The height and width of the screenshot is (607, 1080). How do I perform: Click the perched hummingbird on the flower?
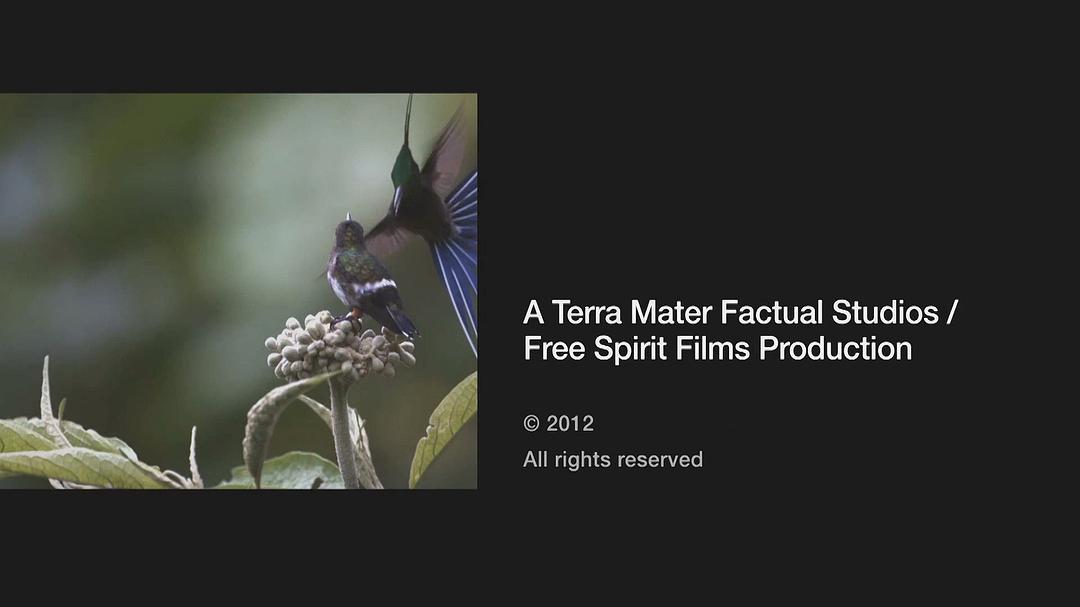[367, 278]
